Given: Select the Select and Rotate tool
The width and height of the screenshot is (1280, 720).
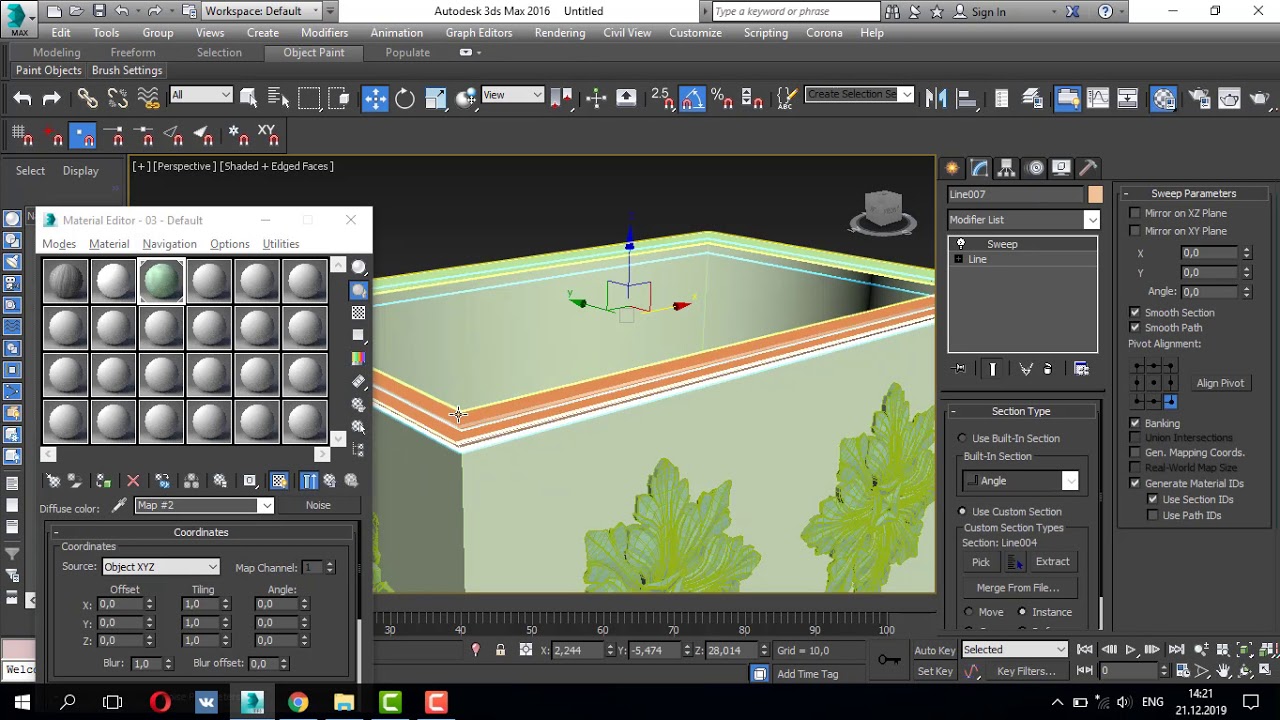Looking at the screenshot, I should 405,98.
